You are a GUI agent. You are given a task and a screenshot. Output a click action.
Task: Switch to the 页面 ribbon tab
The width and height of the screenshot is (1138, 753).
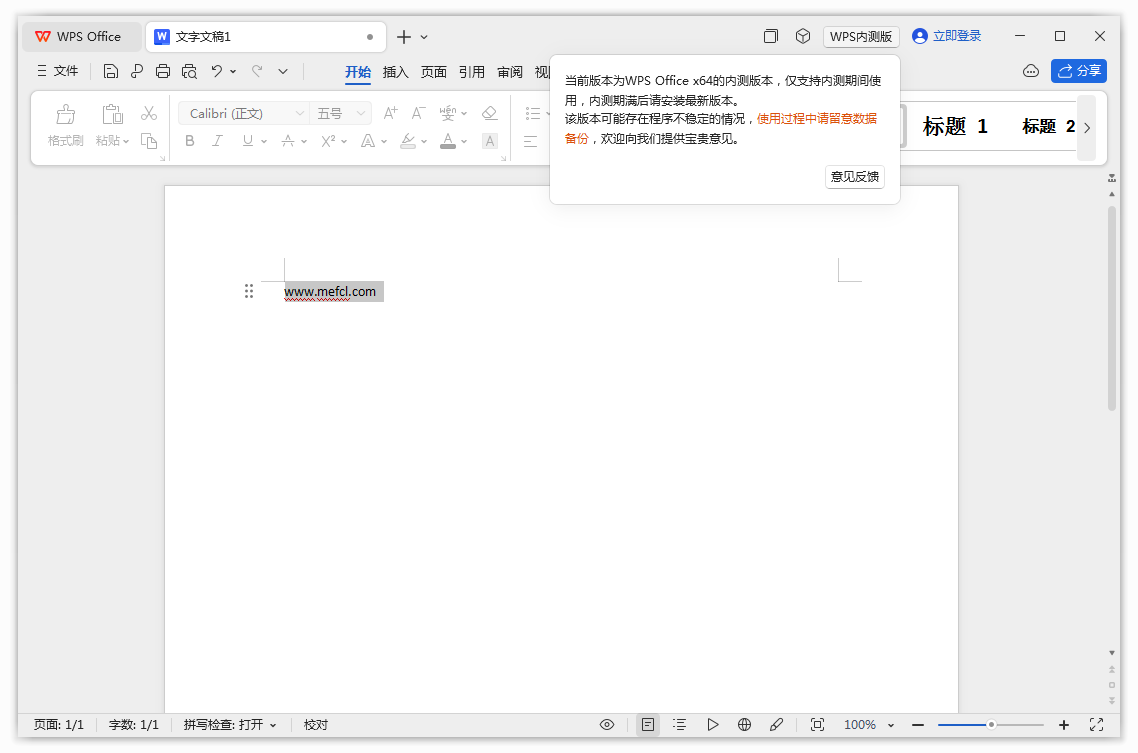pyautogui.click(x=433, y=72)
